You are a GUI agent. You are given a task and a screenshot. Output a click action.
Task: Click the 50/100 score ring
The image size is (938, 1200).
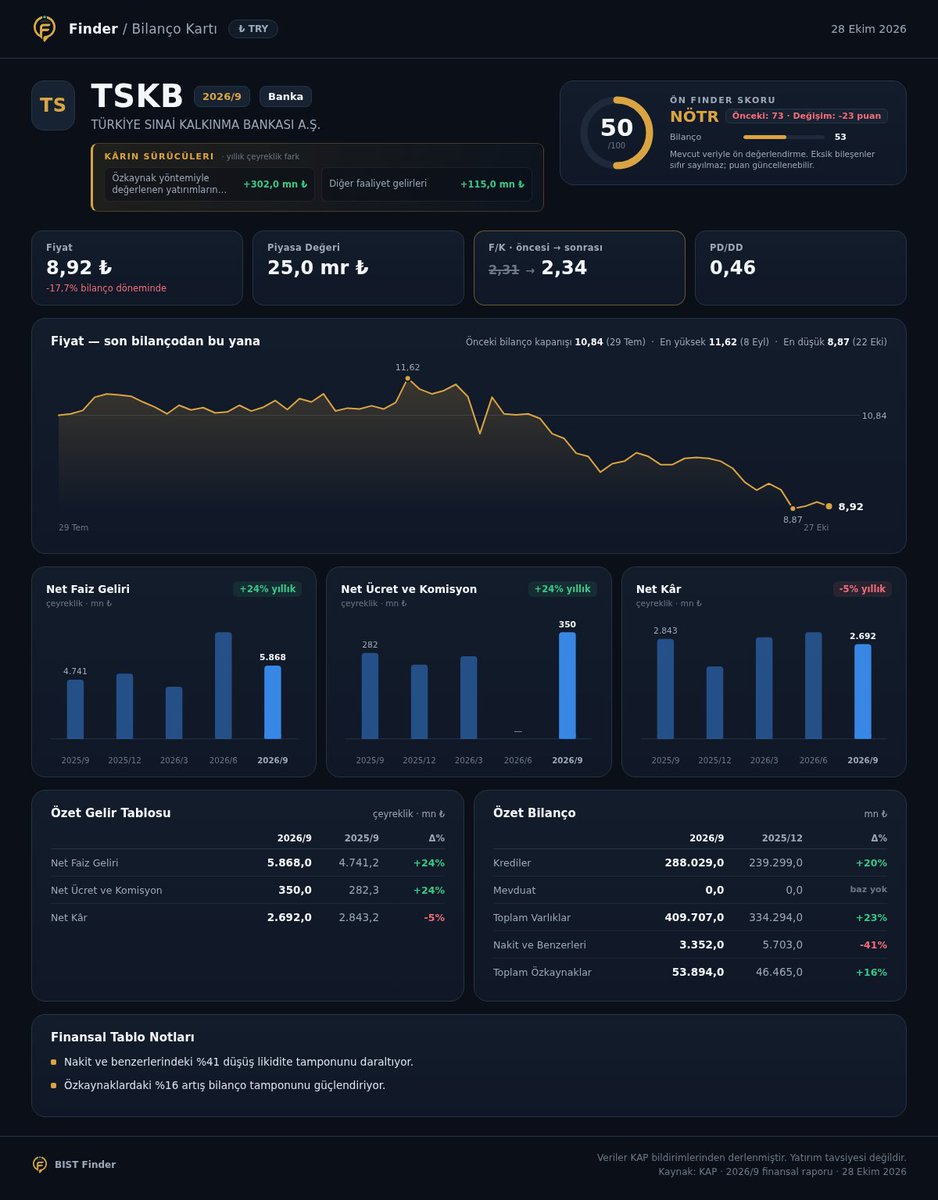616,133
